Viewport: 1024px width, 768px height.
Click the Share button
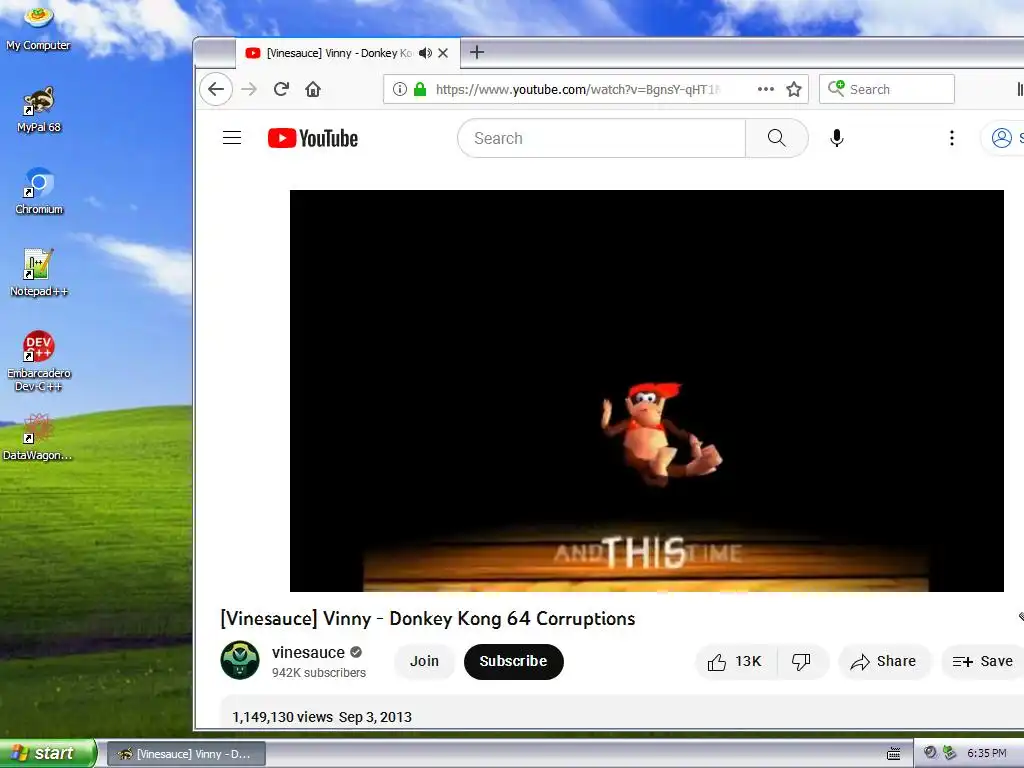[x=884, y=662]
